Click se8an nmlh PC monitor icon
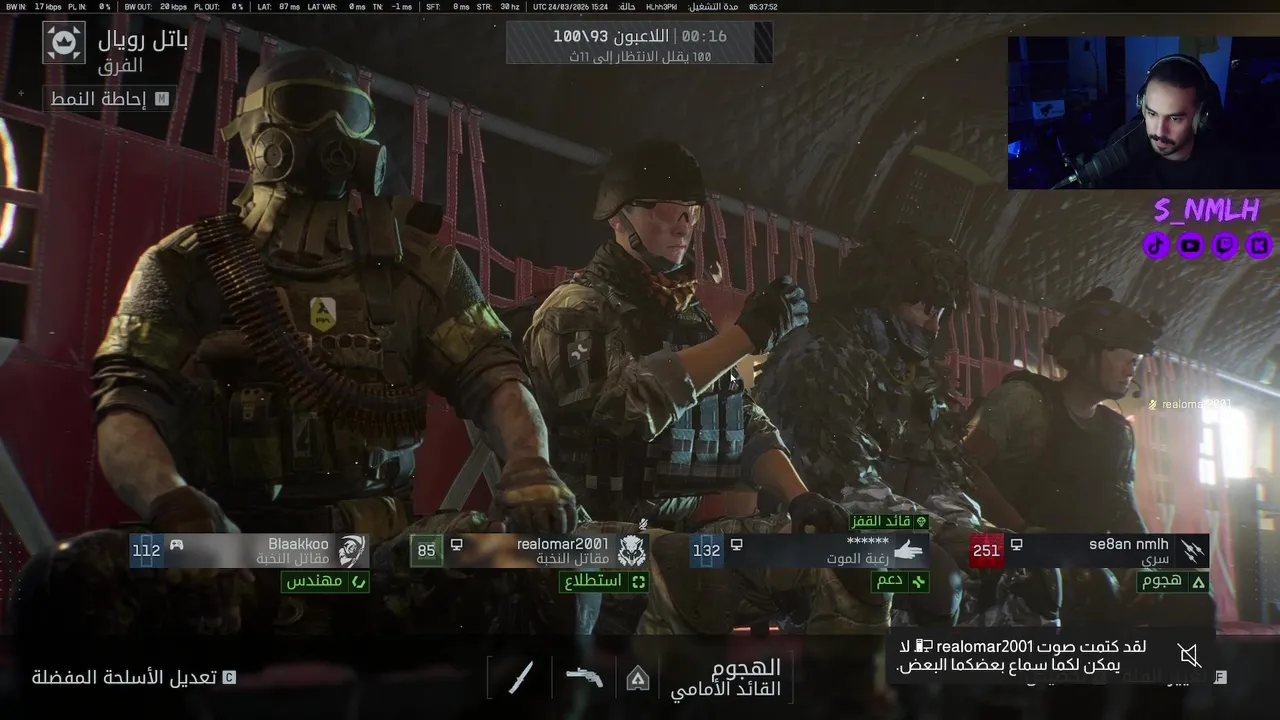Viewport: 1280px width, 720px height. pyautogui.click(x=1016, y=545)
